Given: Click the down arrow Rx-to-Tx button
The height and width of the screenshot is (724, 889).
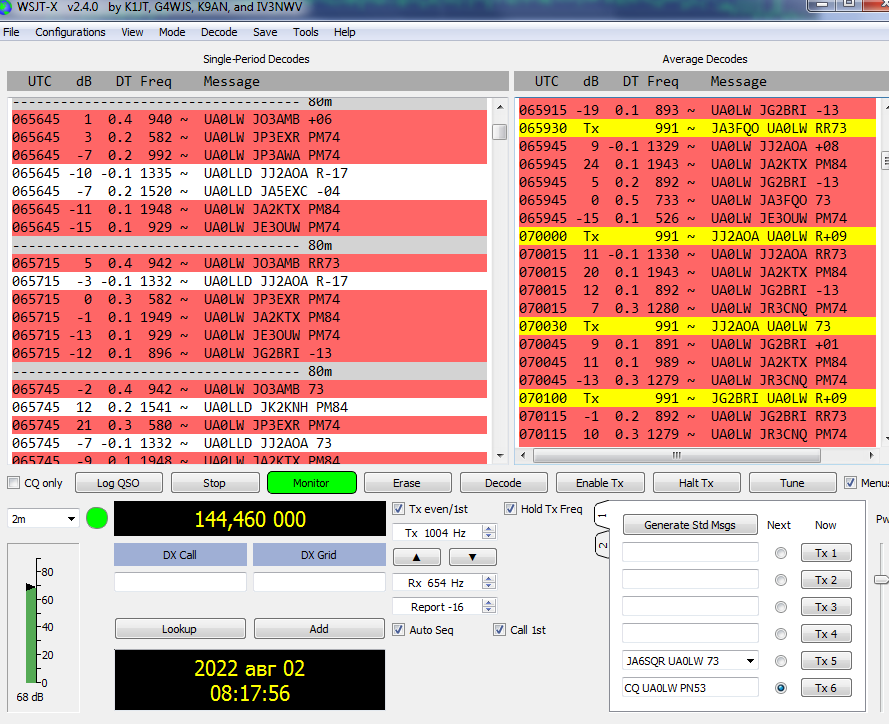Looking at the screenshot, I should pos(473,557).
